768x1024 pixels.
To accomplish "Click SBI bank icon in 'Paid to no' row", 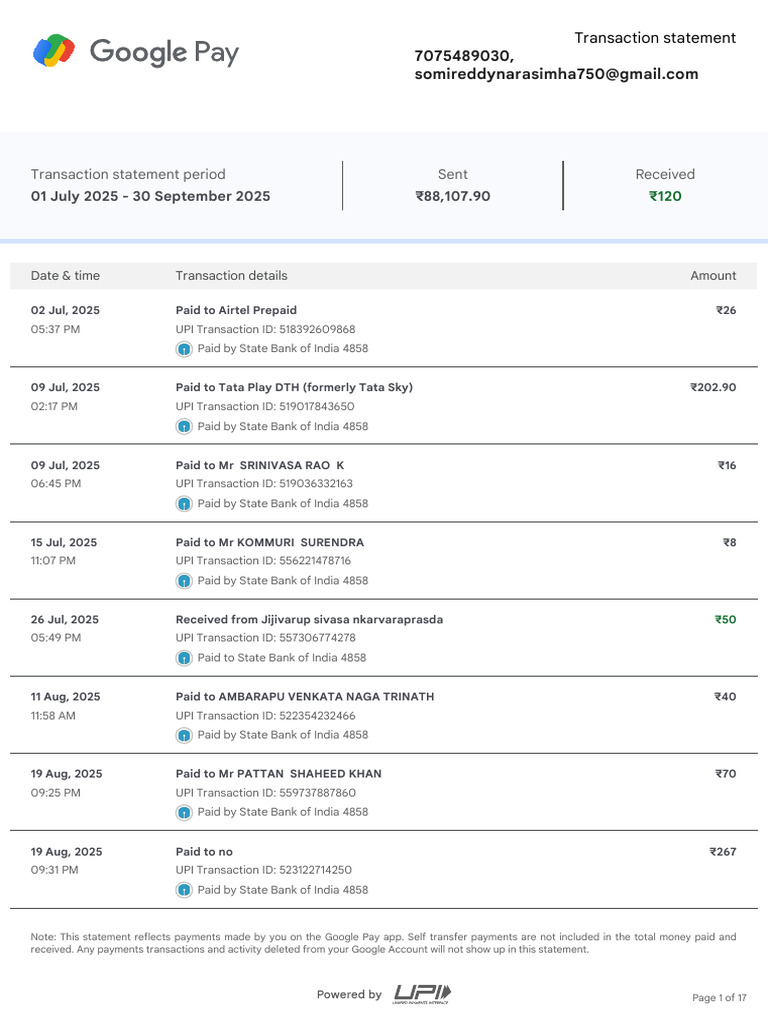I will (184, 889).
